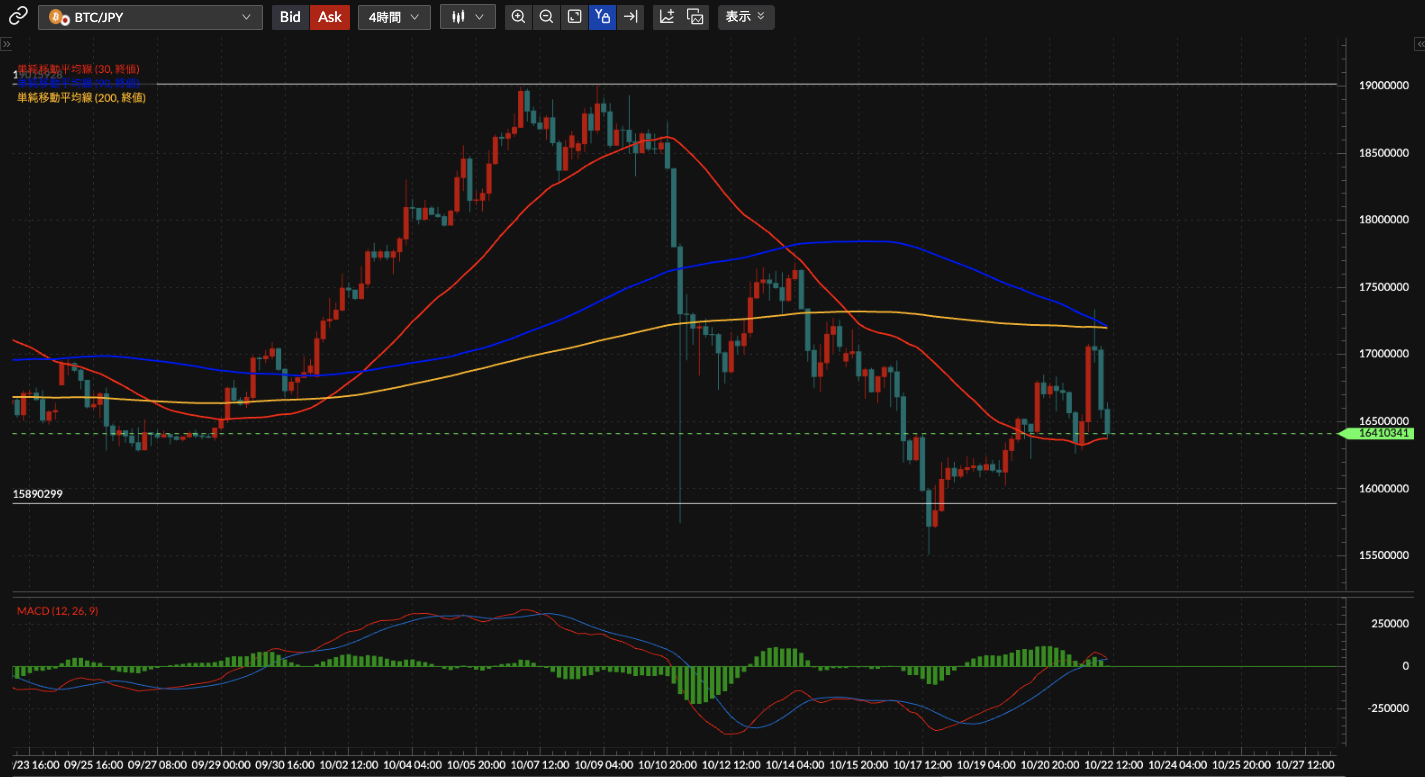The height and width of the screenshot is (777, 1425).
Task: Click the MACD (12, 26, 9) indicator label
Action: [x=57, y=611]
